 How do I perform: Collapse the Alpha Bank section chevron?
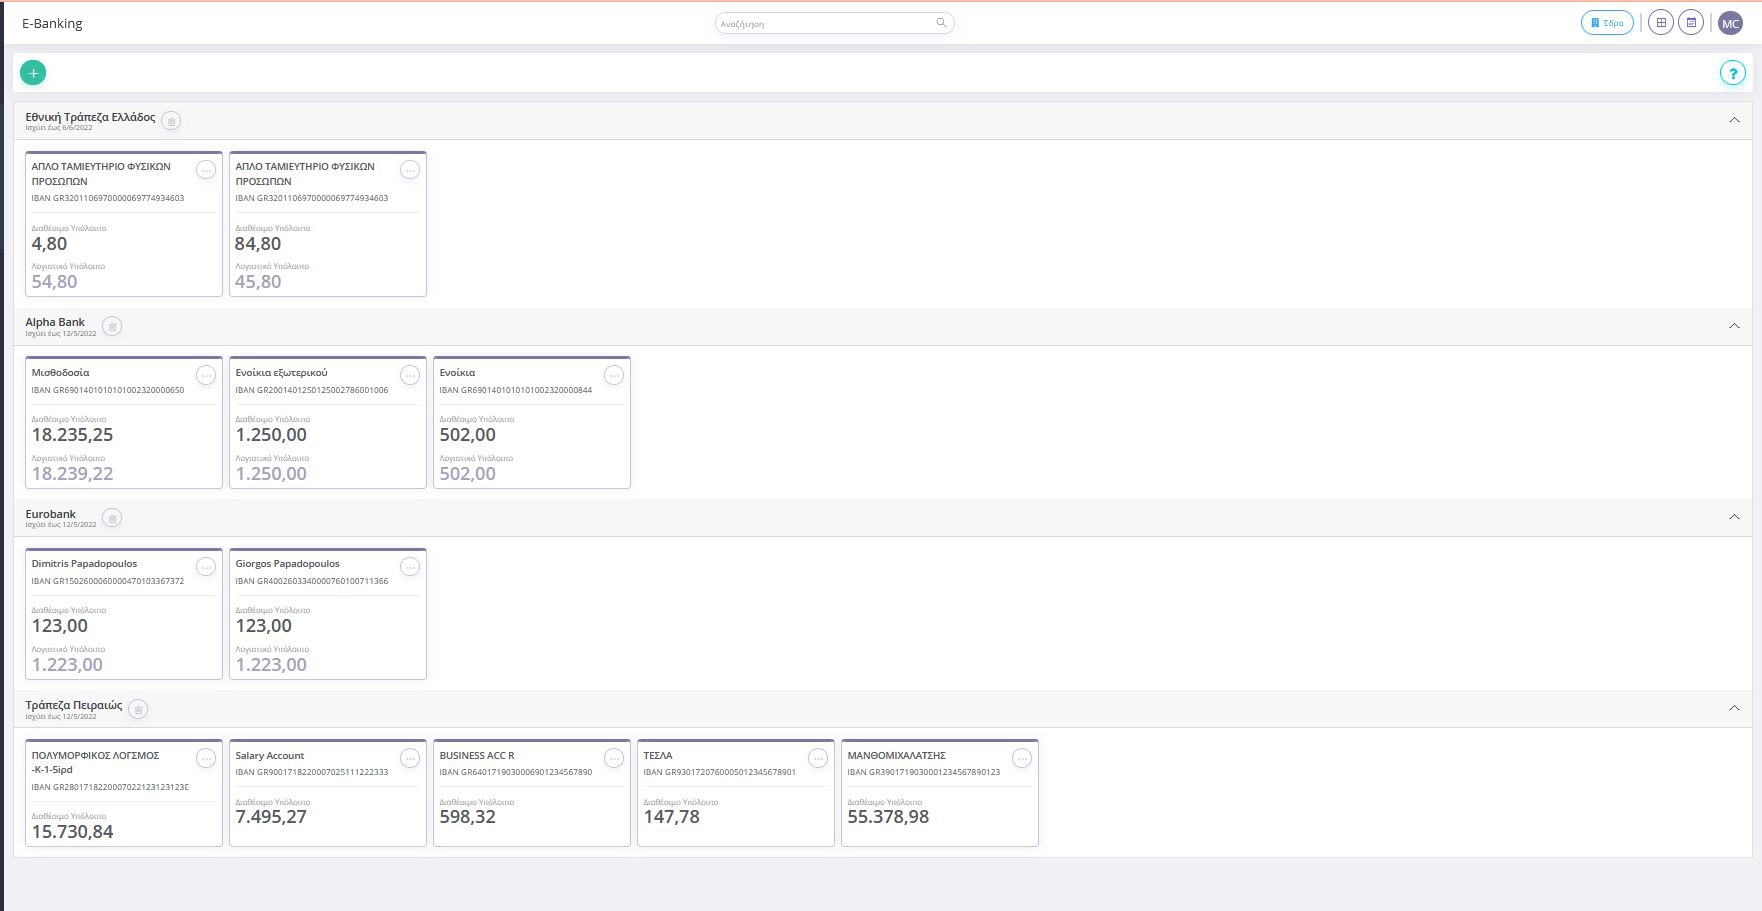(1734, 326)
